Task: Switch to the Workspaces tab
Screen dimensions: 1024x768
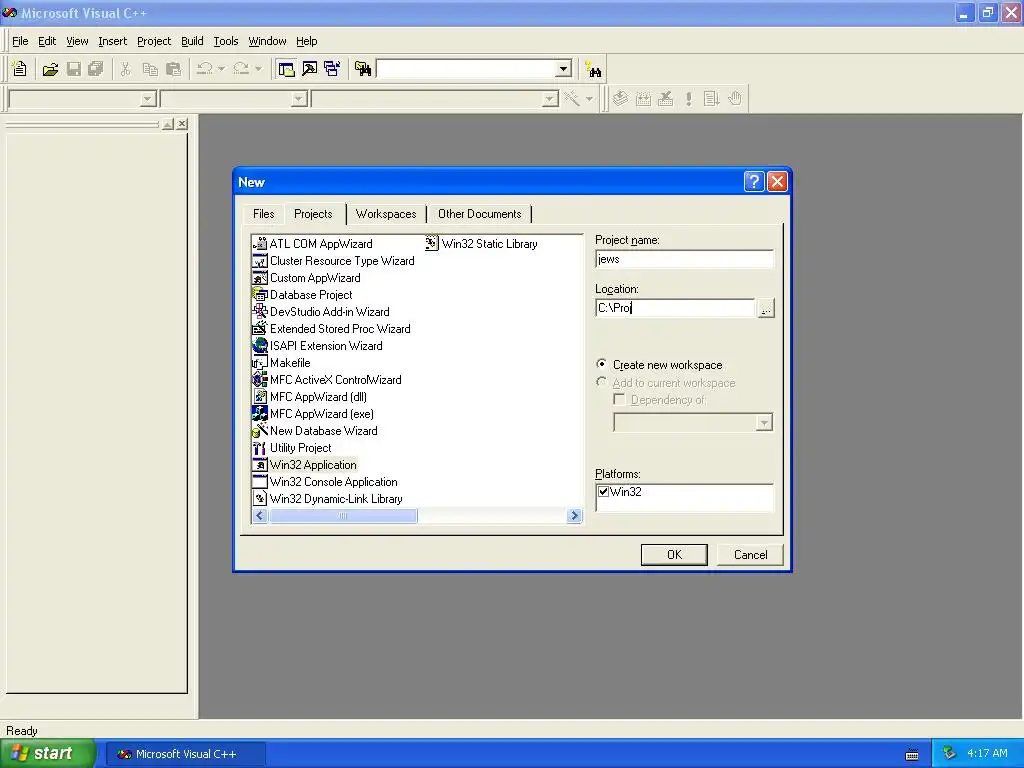Action: [386, 214]
